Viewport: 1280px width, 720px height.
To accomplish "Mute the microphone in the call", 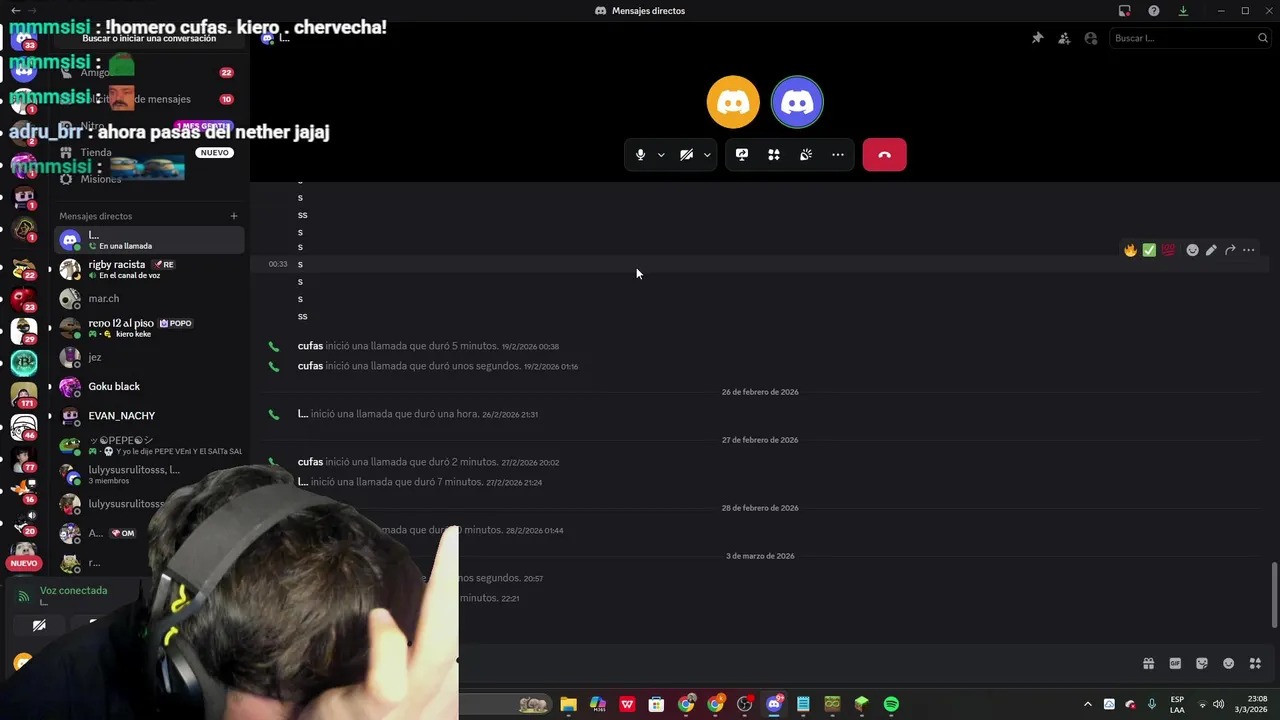I will (641, 155).
